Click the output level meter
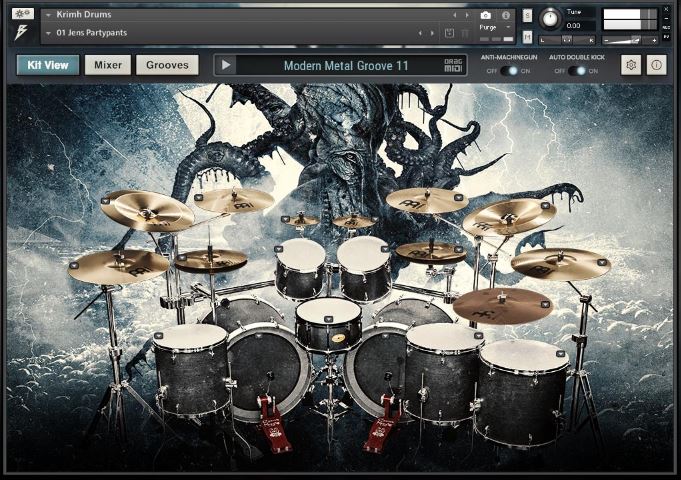This screenshot has height=480, width=681. 630,20
